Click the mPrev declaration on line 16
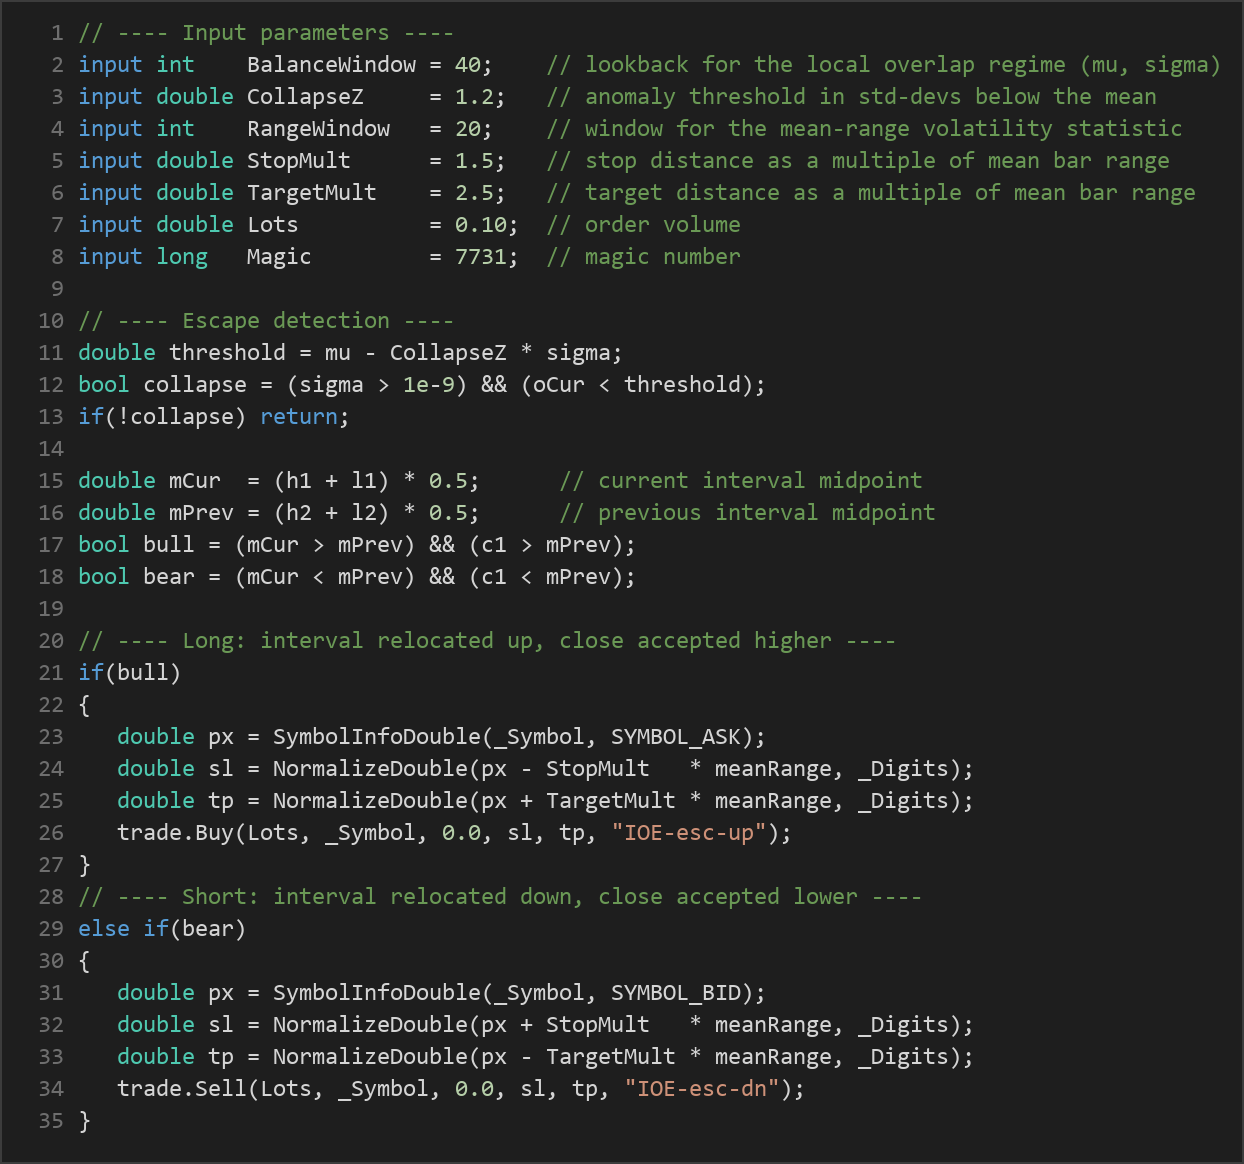Viewport: 1244px width, 1164px height. click(x=201, y=513)
